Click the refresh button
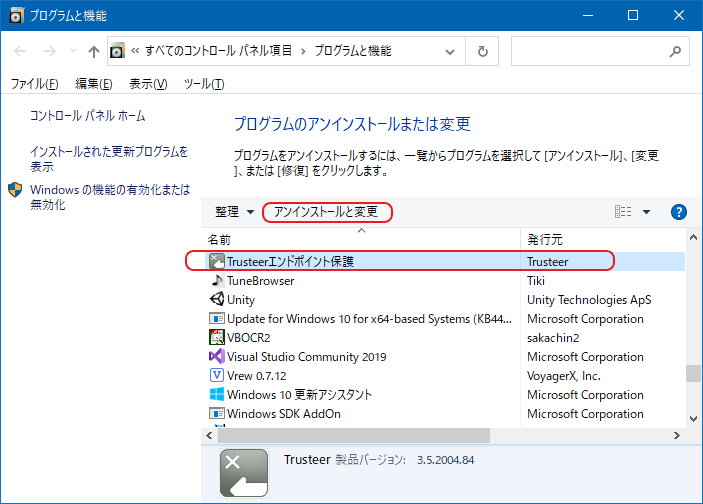Screen dimensions: 703x504 pos(482,52)
